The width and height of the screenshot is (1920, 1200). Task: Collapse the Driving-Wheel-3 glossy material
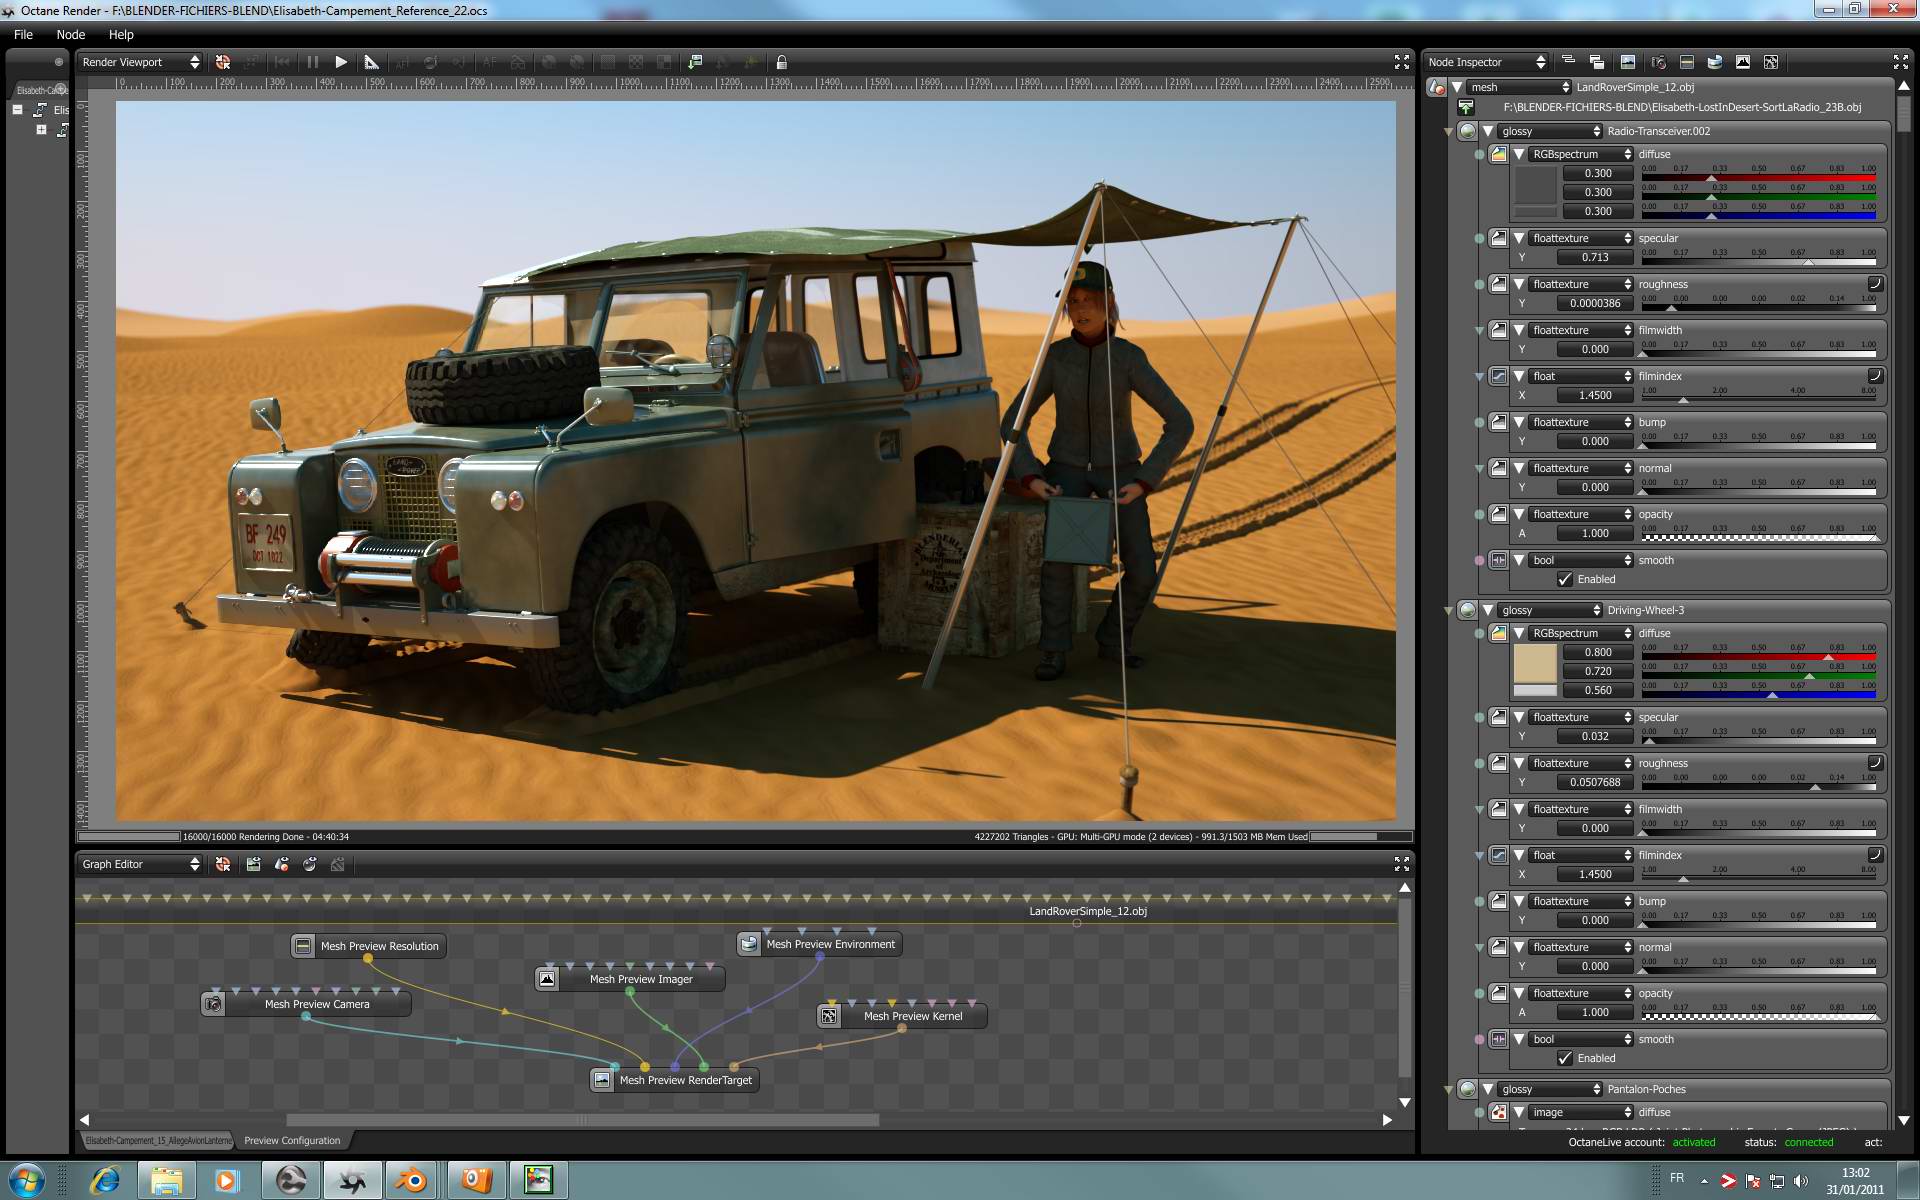tap(1488, 610)
